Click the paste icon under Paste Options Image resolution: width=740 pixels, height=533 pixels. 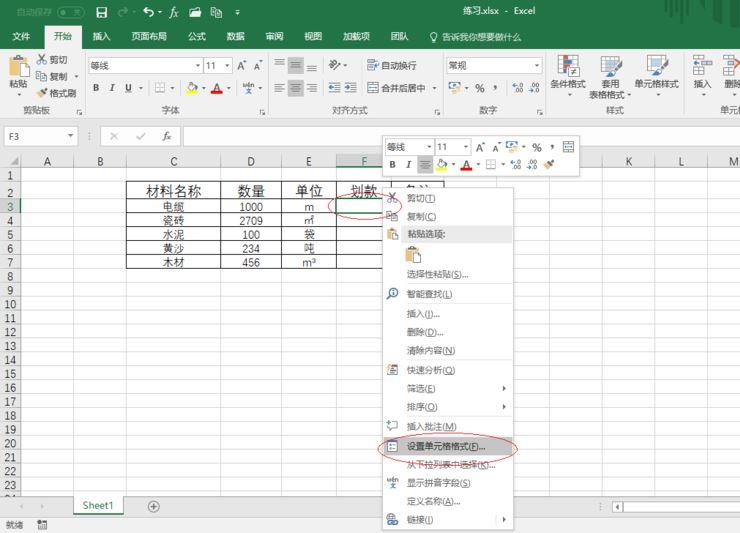(x=413, y=254)
